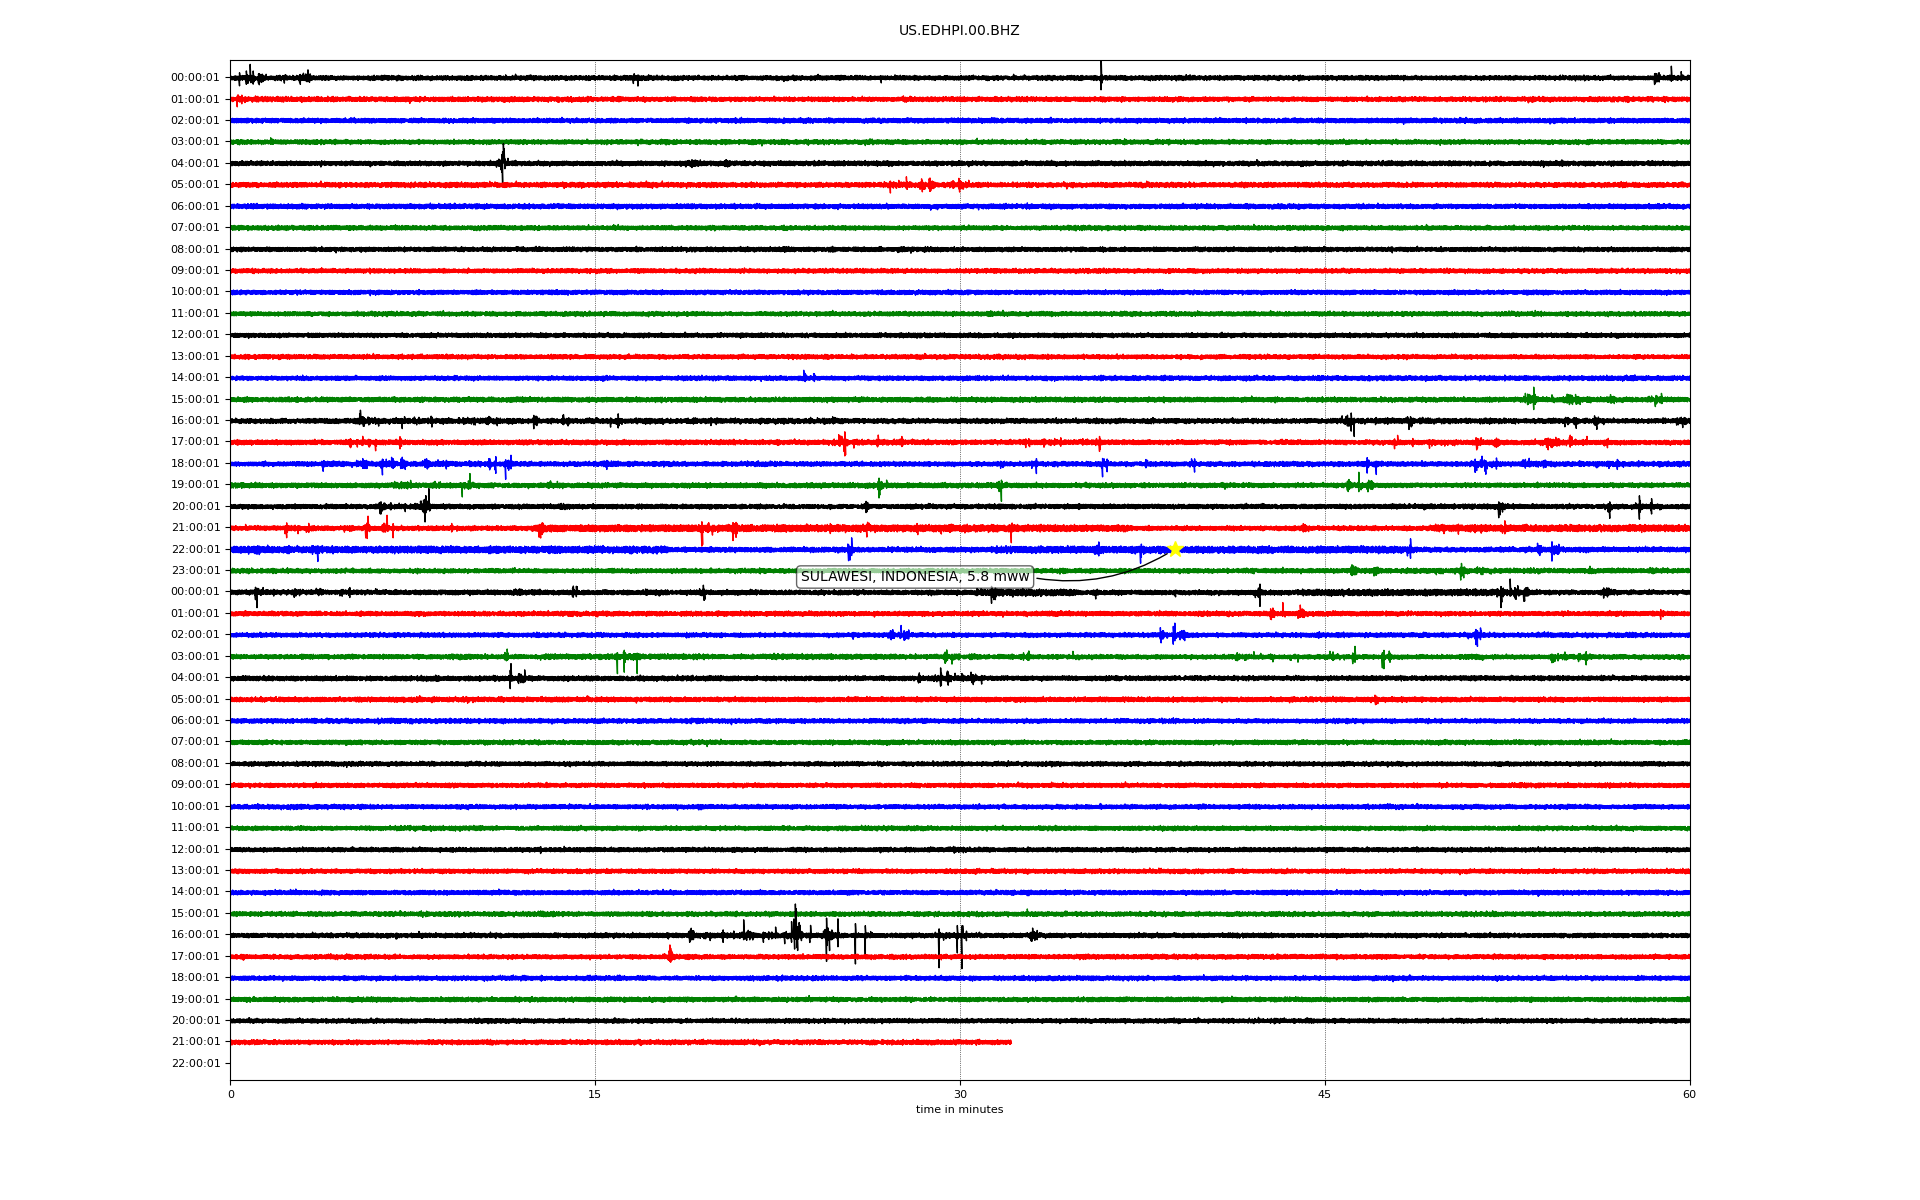The height and width of the screenshot is (1200, 1920).
Task: Select the 60 tick label on the time axis
Action: coord(1689,1094)
